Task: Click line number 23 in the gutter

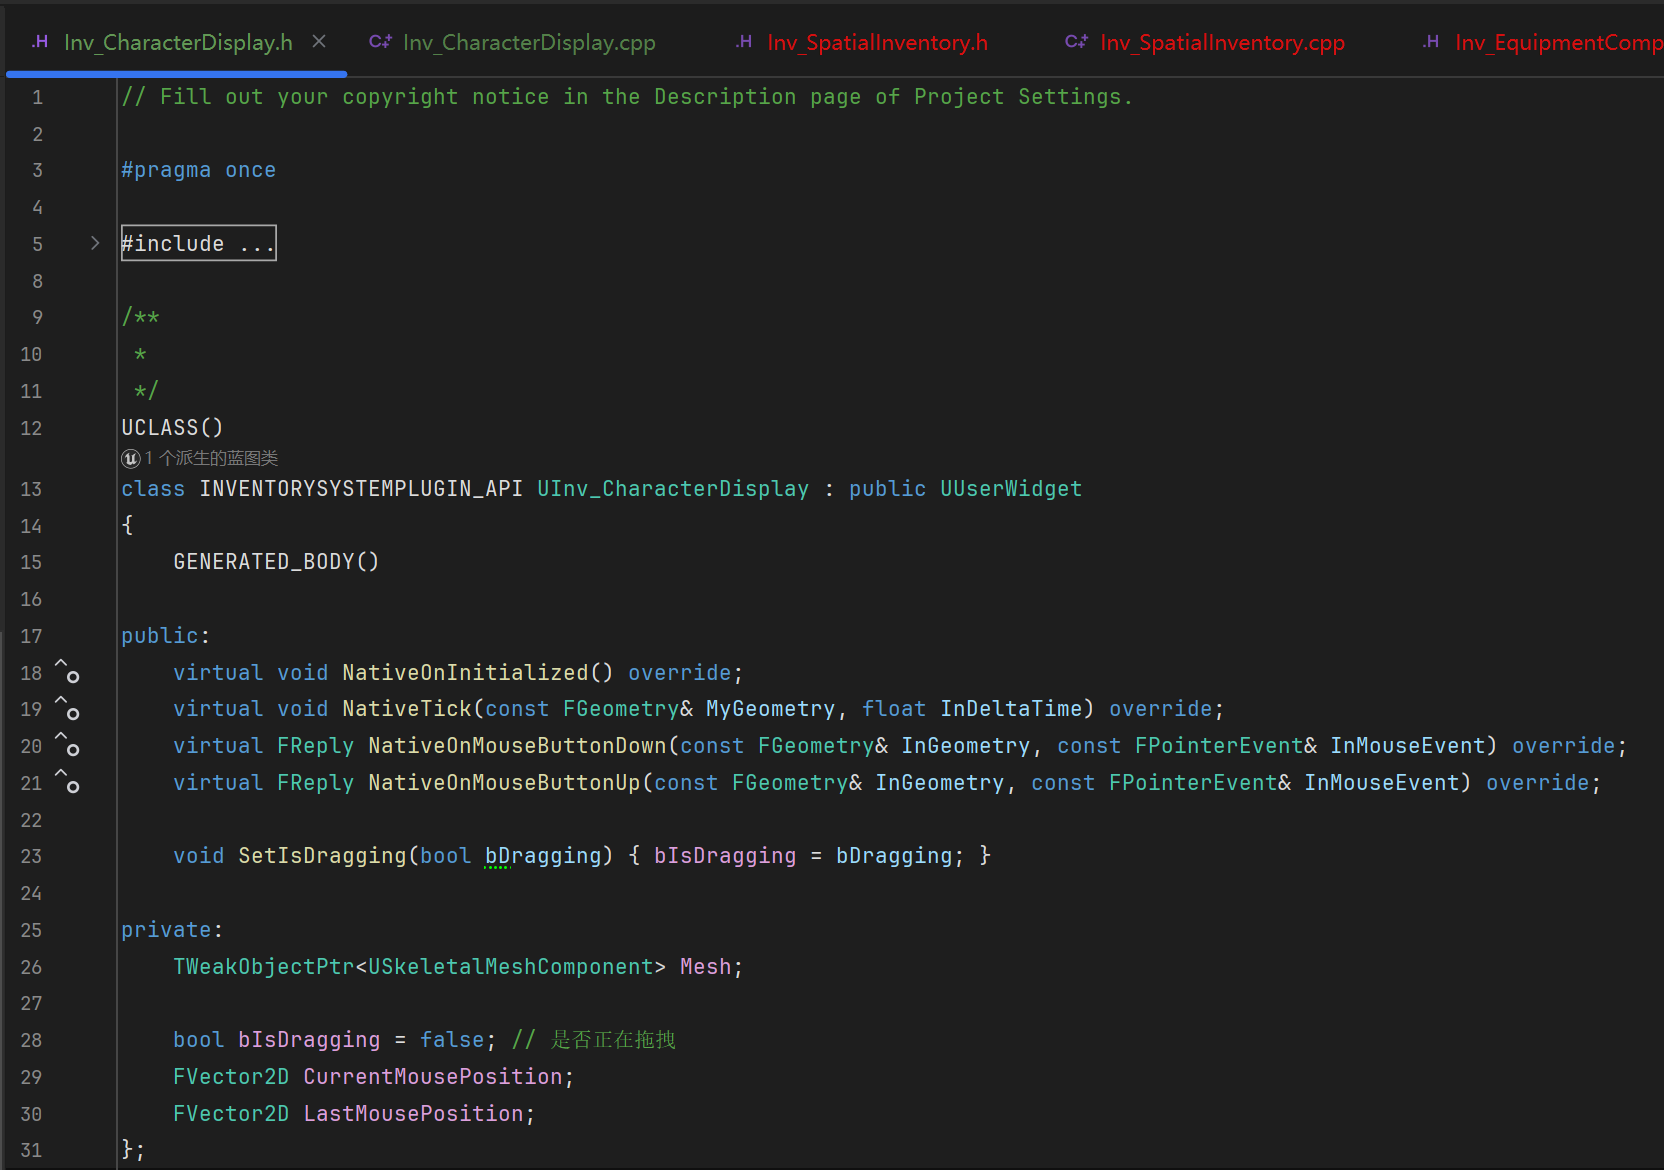Action: coord(31,856)
